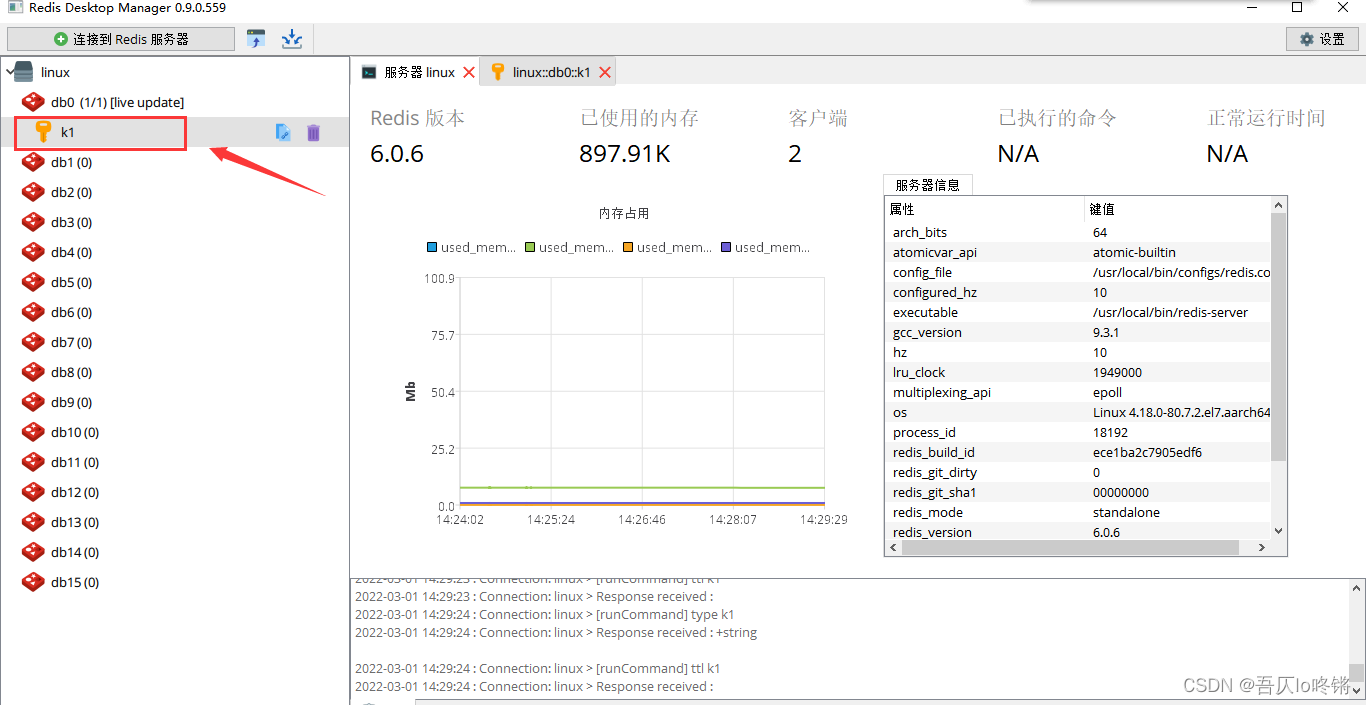This screenshot has height=705, width=1366.
Task: Toggle the blue used_mem legend swatch
Action: pyautogui.click(x=432, y=247)
